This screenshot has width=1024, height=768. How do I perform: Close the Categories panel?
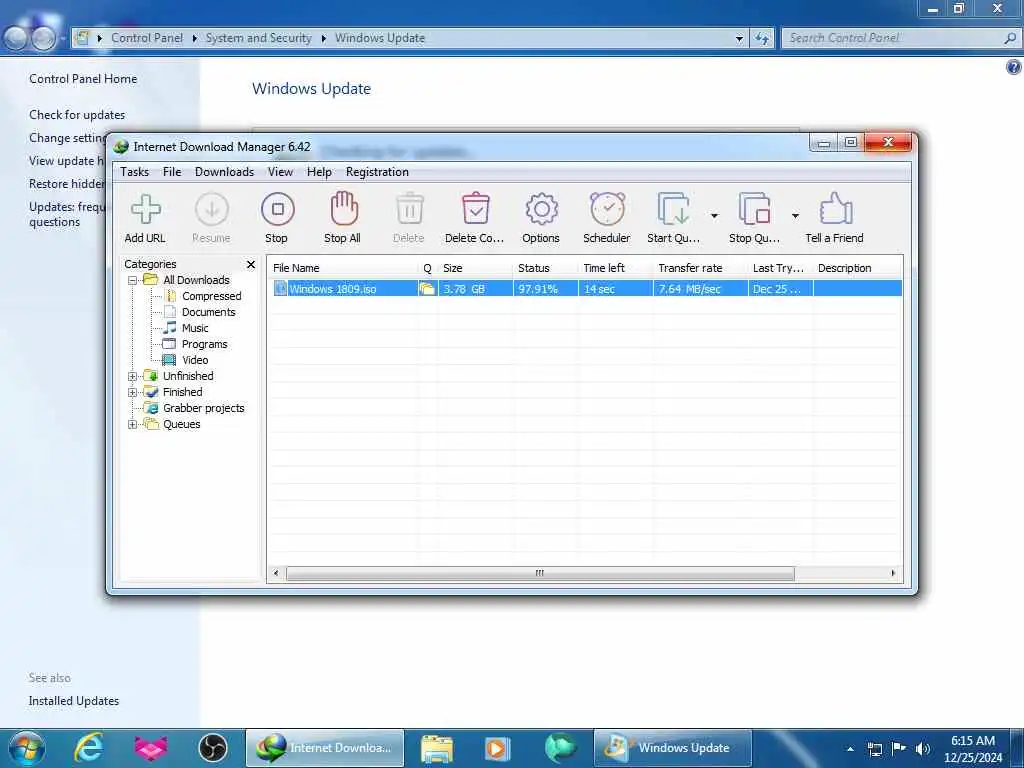tap(251, 264)
